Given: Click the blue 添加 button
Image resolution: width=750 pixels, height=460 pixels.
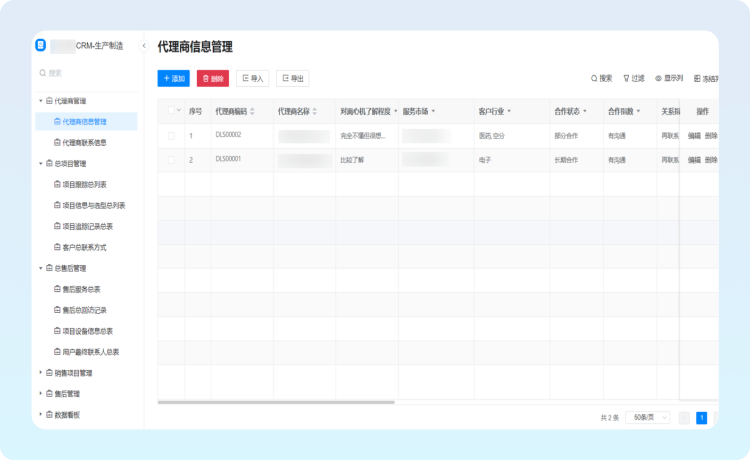Looking at the screenshot, I should (x=174, y=78).
